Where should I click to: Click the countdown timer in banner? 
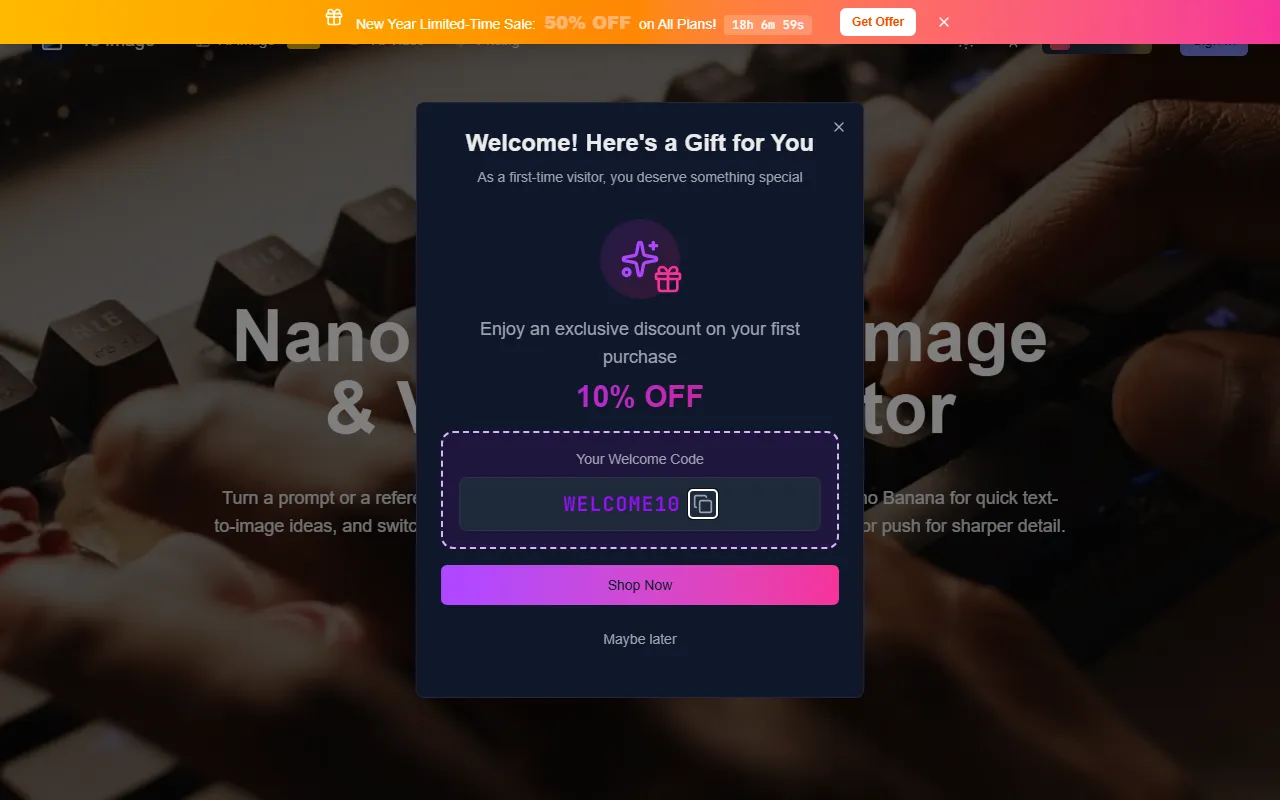tap(767, 24)
